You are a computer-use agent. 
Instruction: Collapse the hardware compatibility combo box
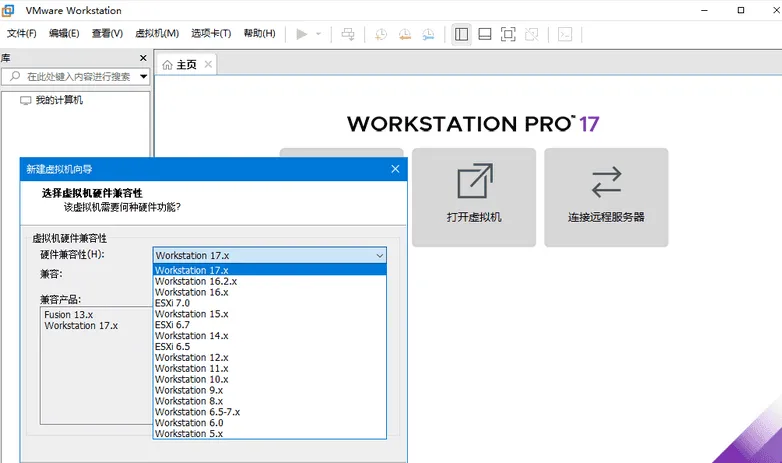[379, 256]
